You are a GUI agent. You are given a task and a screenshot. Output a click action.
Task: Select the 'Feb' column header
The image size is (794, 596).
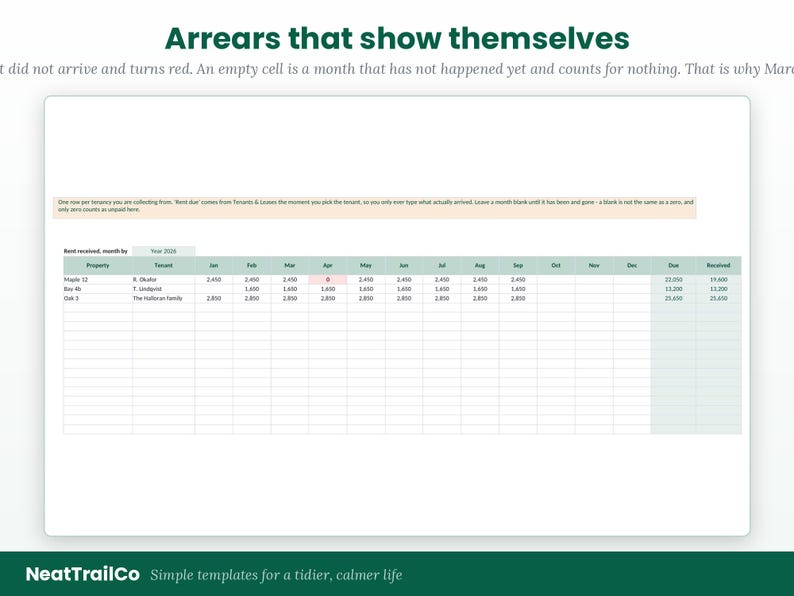point(252,265)
